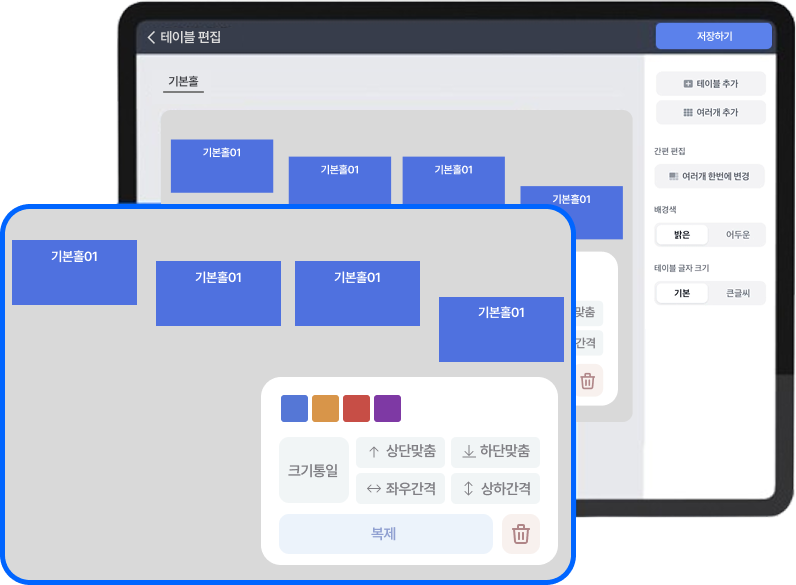Open 여러개 한번에 변경 bulk edit
This screenshot has width=796, height=585.
(710, 176)
